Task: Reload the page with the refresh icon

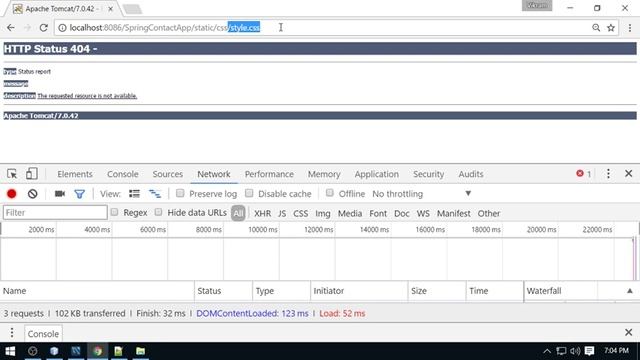Action: 43,28
